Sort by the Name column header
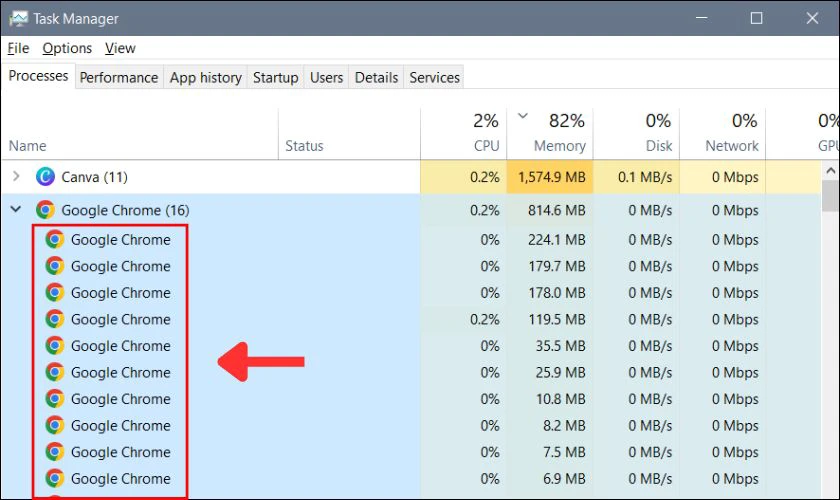840x500 pixels. click(139, 134)
